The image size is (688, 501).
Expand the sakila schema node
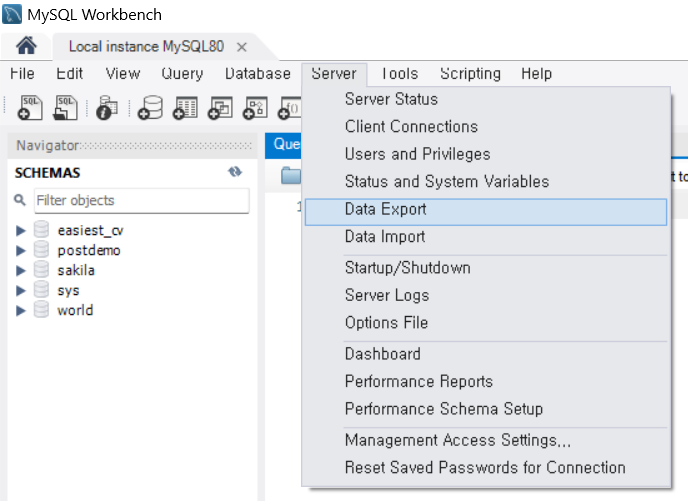21,271
